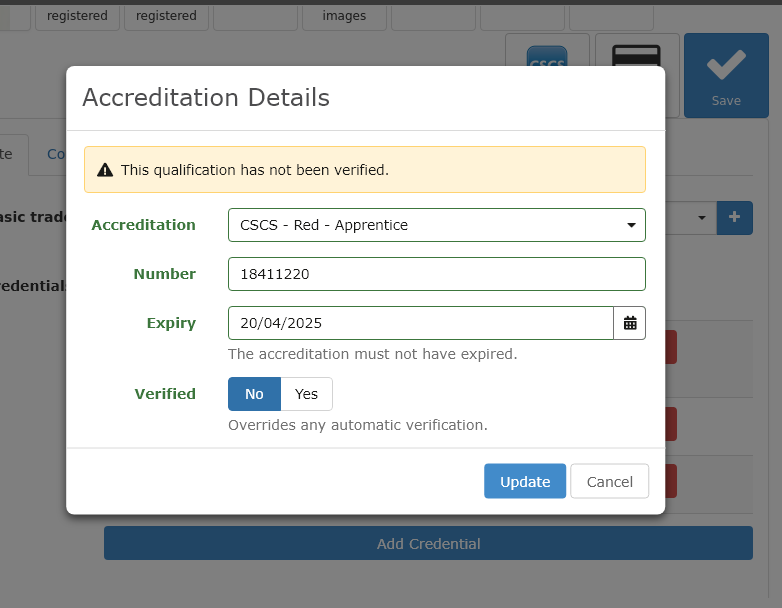Open the Expiry date calendar picker icon

630,323
